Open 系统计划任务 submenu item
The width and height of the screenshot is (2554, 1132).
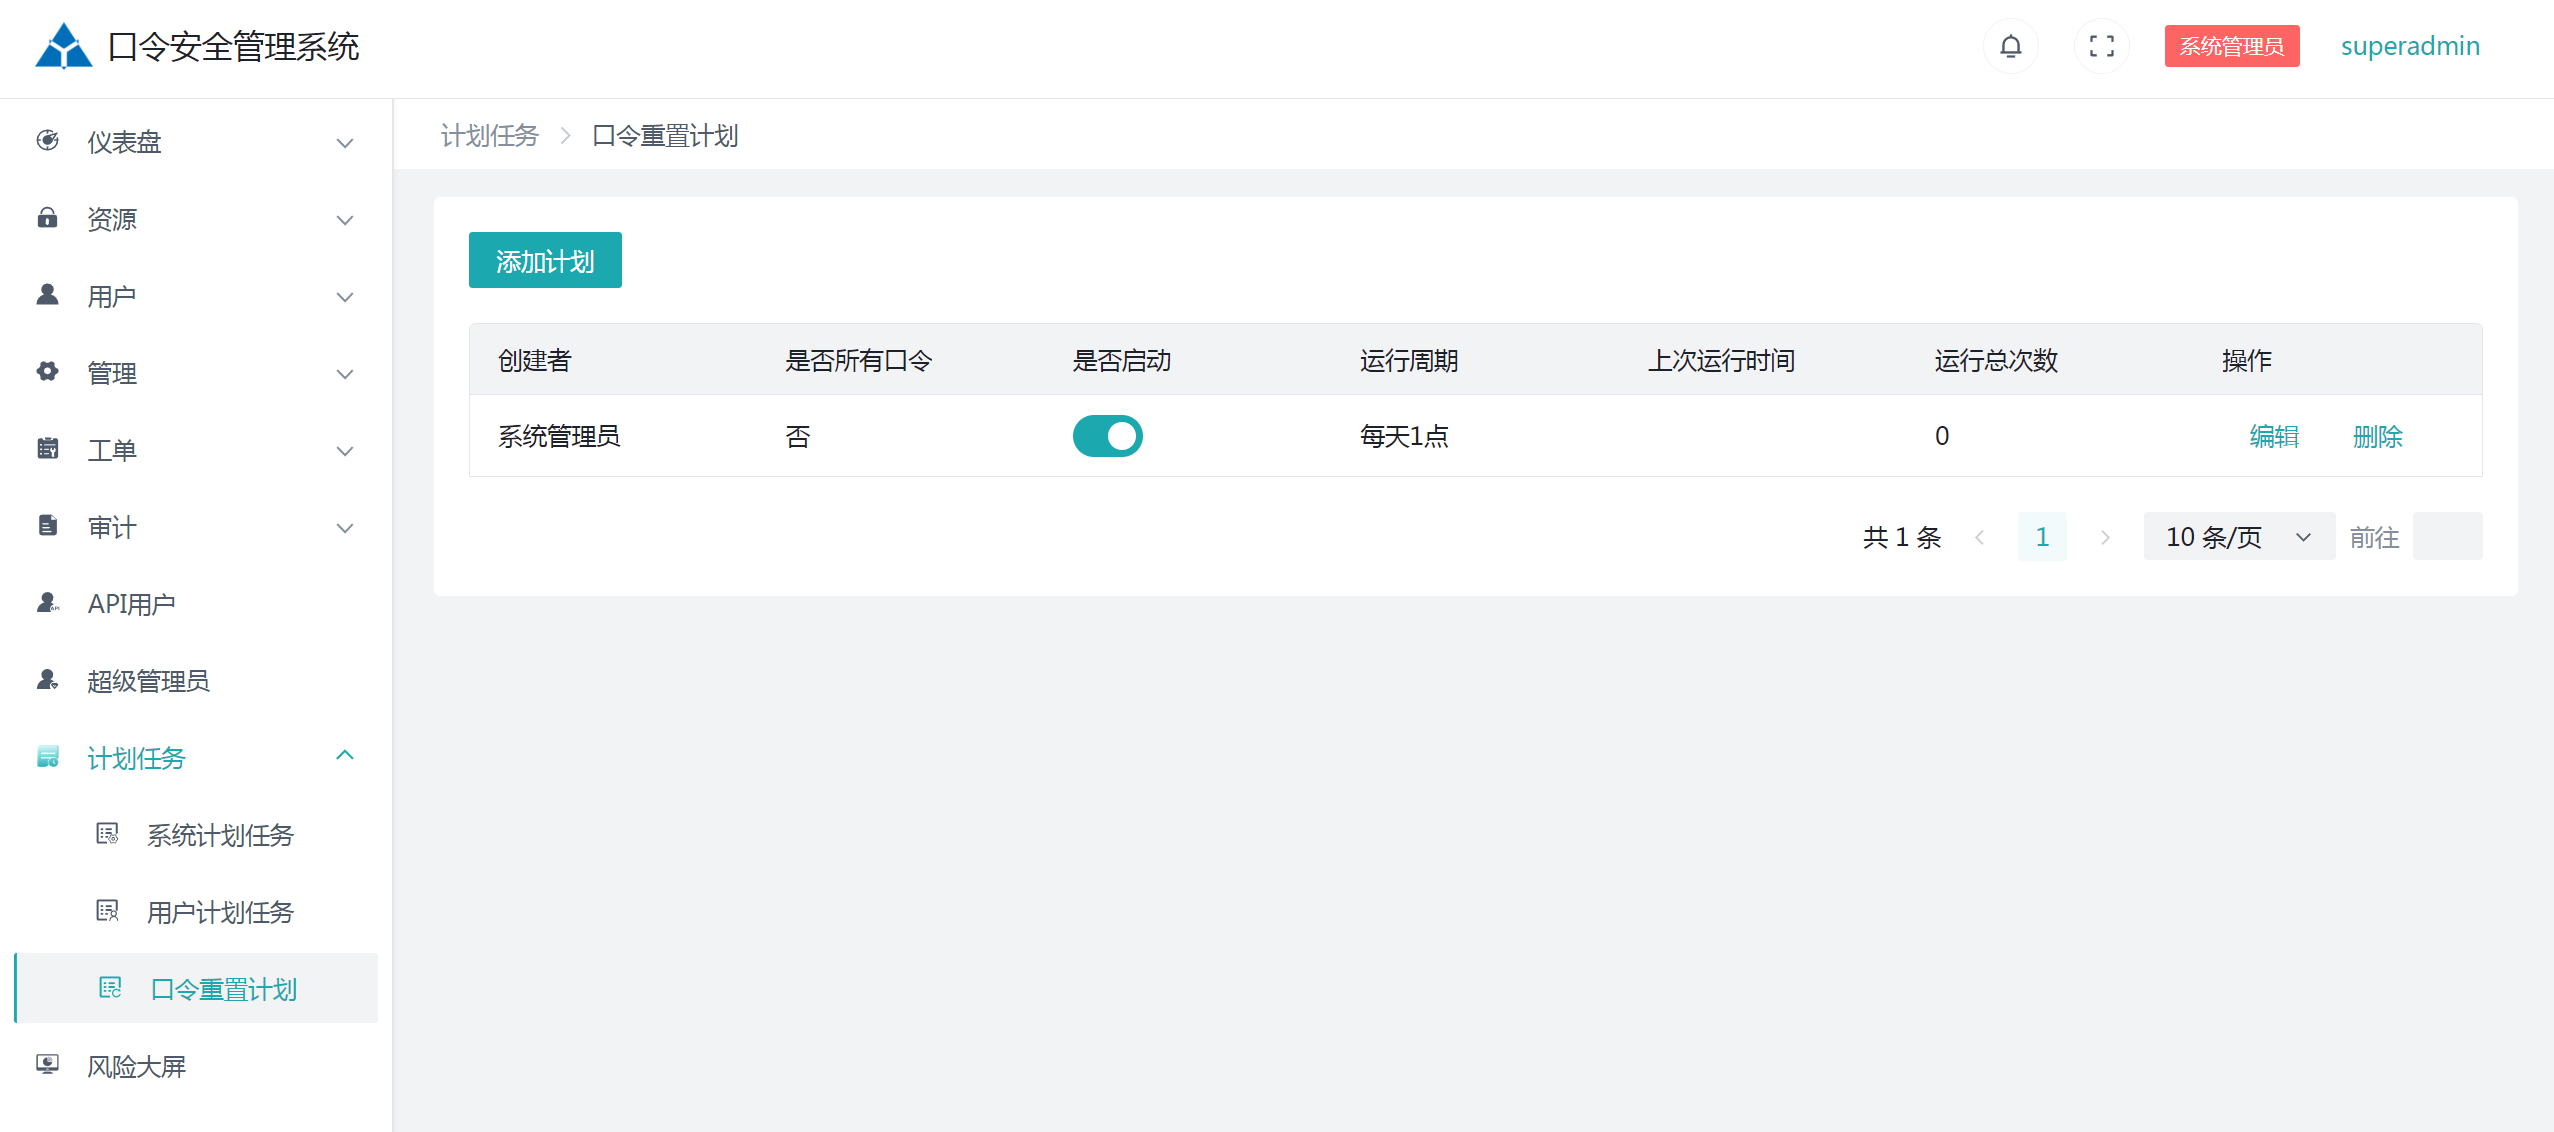pos(220,835)
